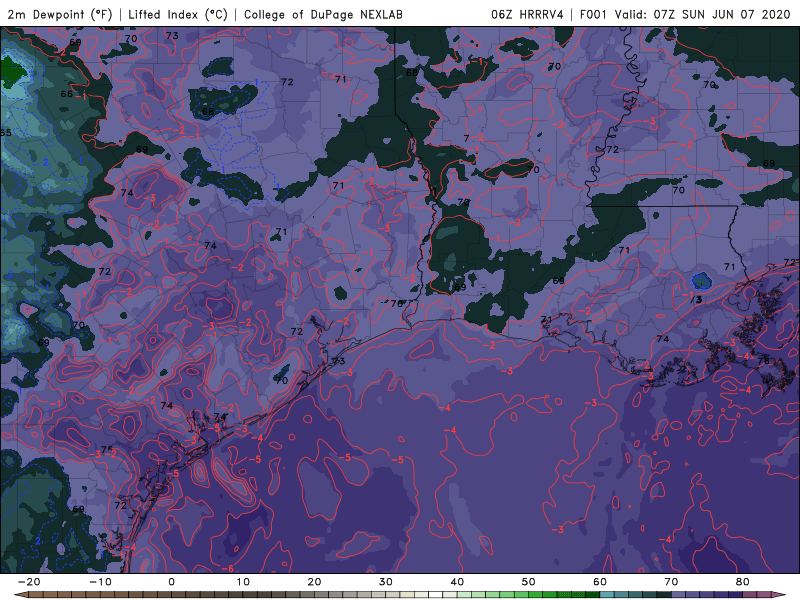Click the 'College of DuPage NEXLAB' label
This screenshot has width=800, height=600.
pyautogui.click(x=323, y=14)
